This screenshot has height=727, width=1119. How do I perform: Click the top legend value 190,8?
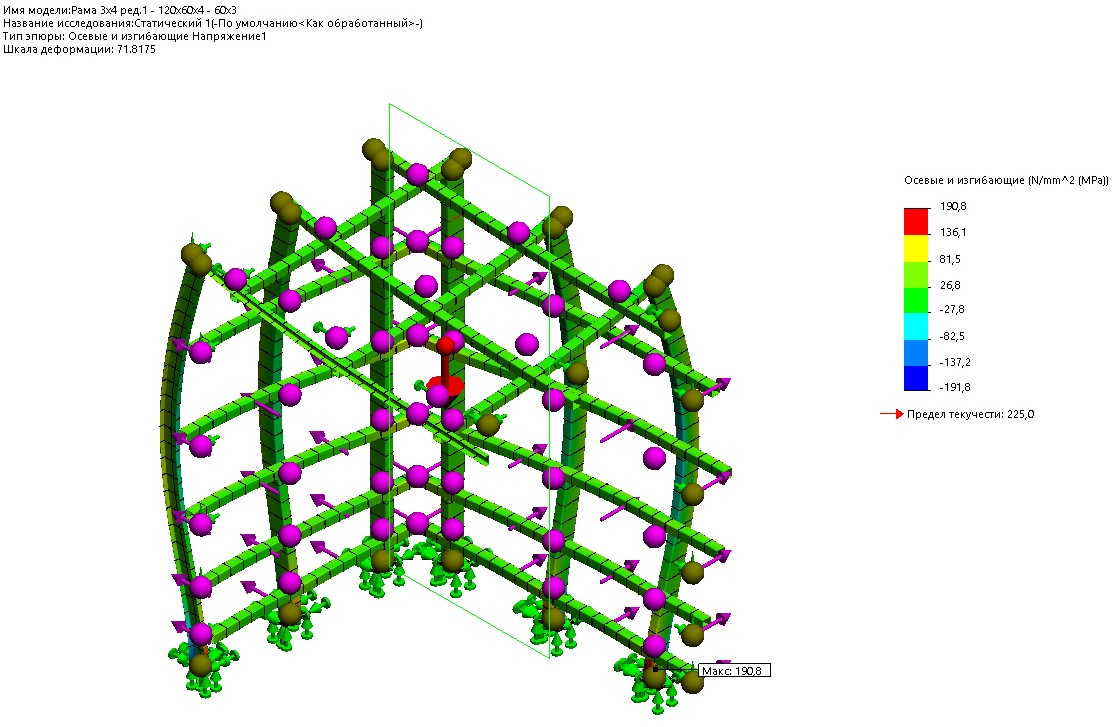pos(952,207)
